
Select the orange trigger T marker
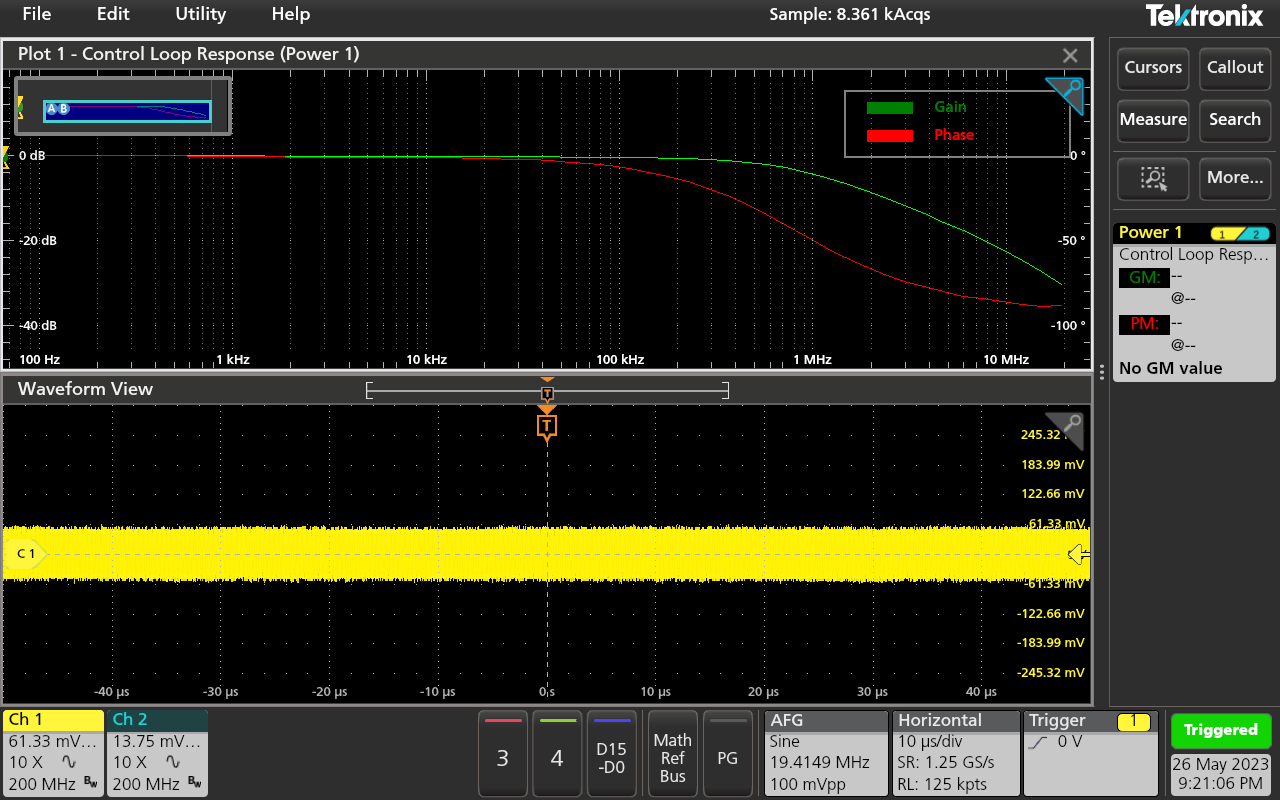point(546,427)
